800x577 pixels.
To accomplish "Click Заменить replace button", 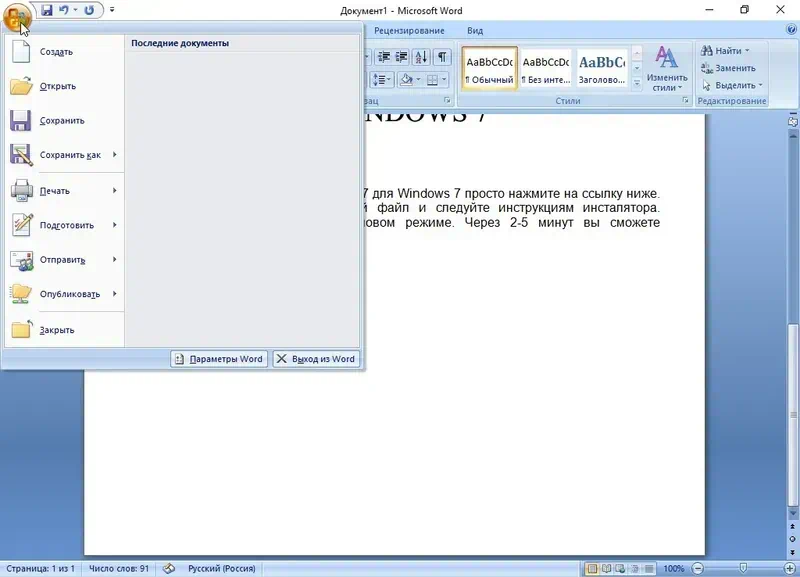I will point(728,68).
